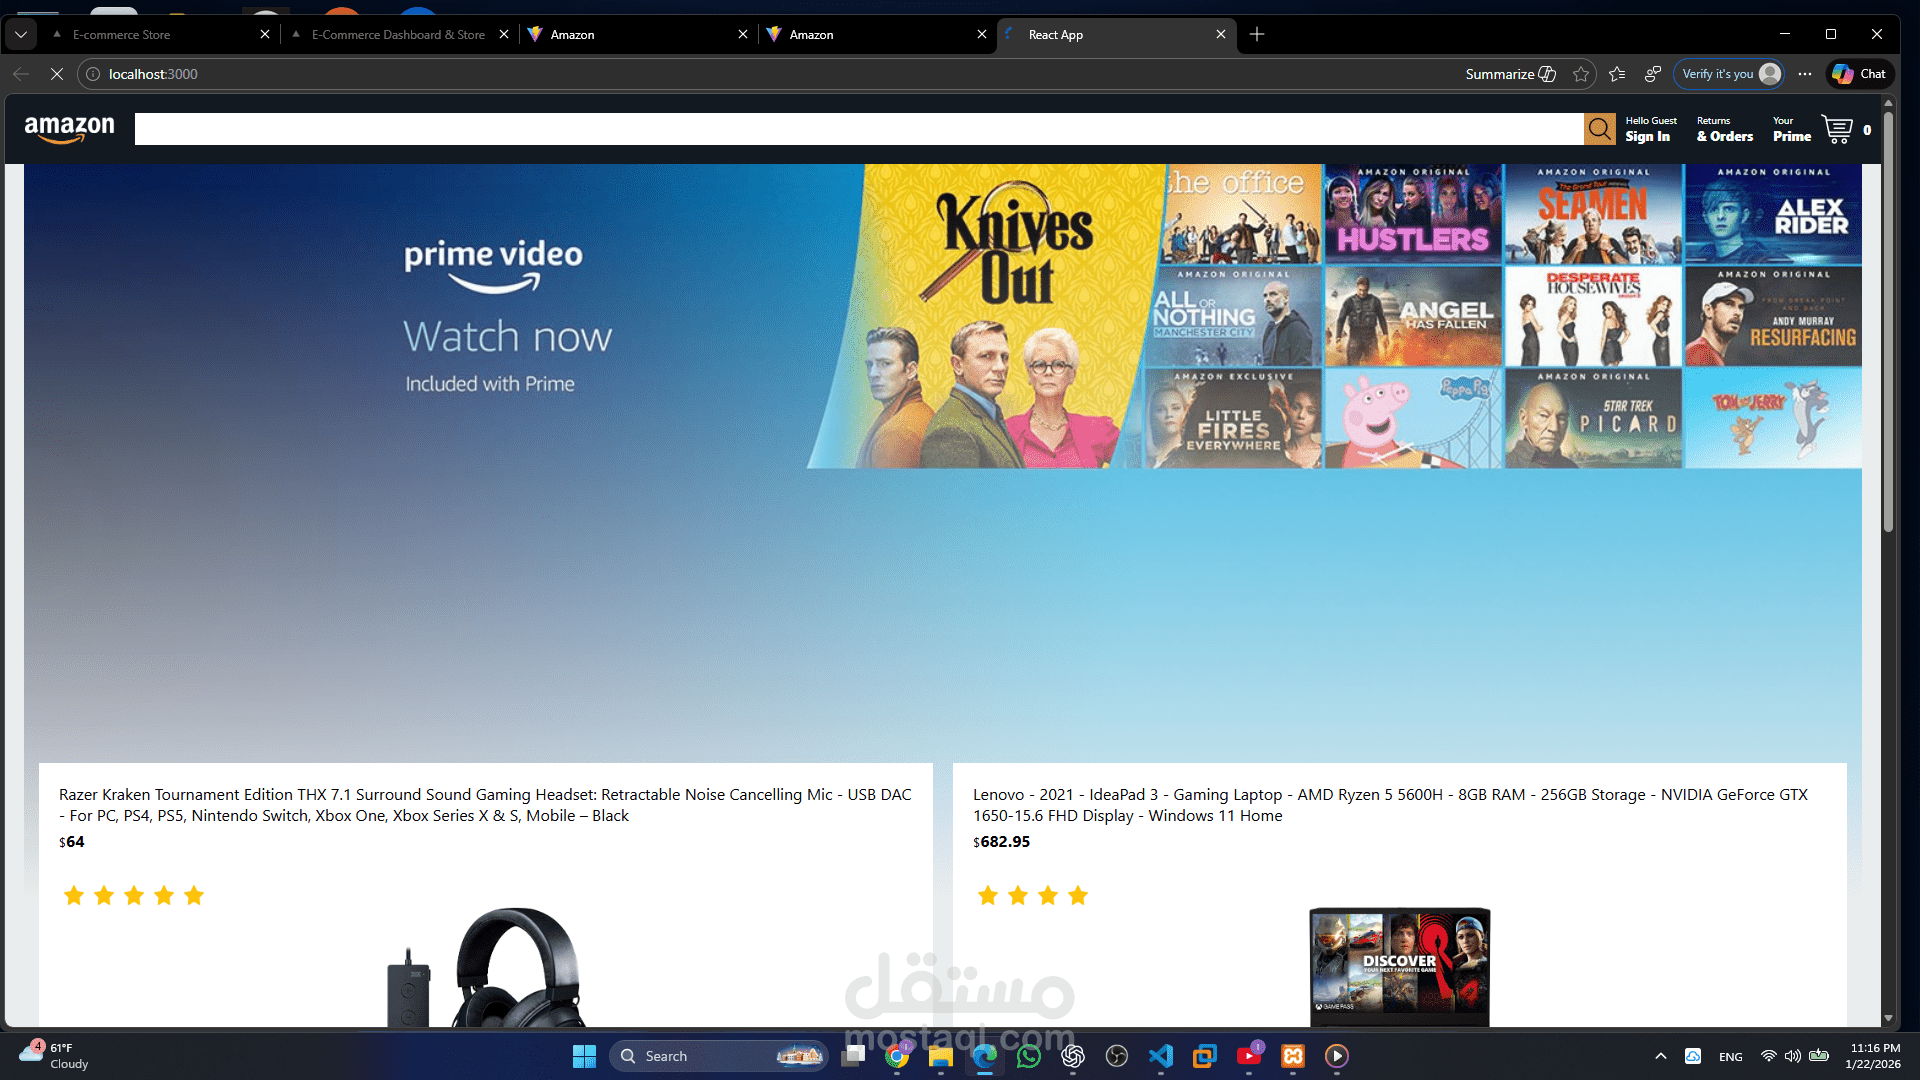Click the Angel Has Fallen poster
1920x1080 pixels.
pos(1413,316)
